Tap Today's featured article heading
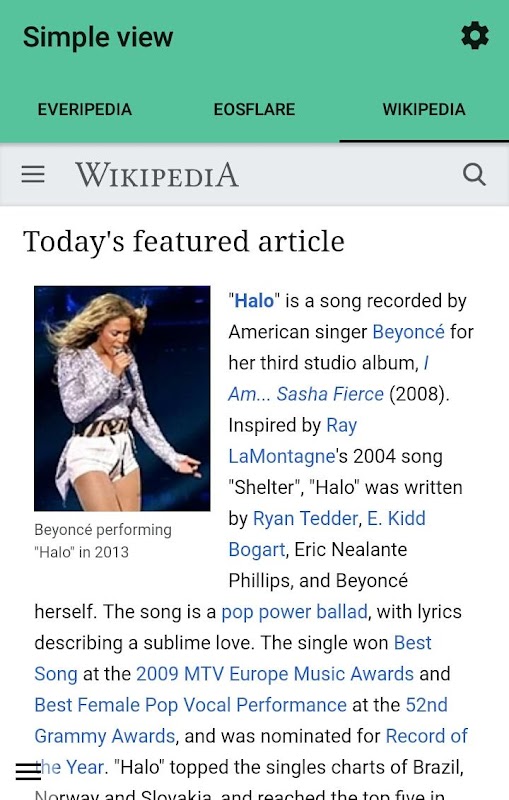This screenshot has width=509, height=800. click(x=184, y=241)
